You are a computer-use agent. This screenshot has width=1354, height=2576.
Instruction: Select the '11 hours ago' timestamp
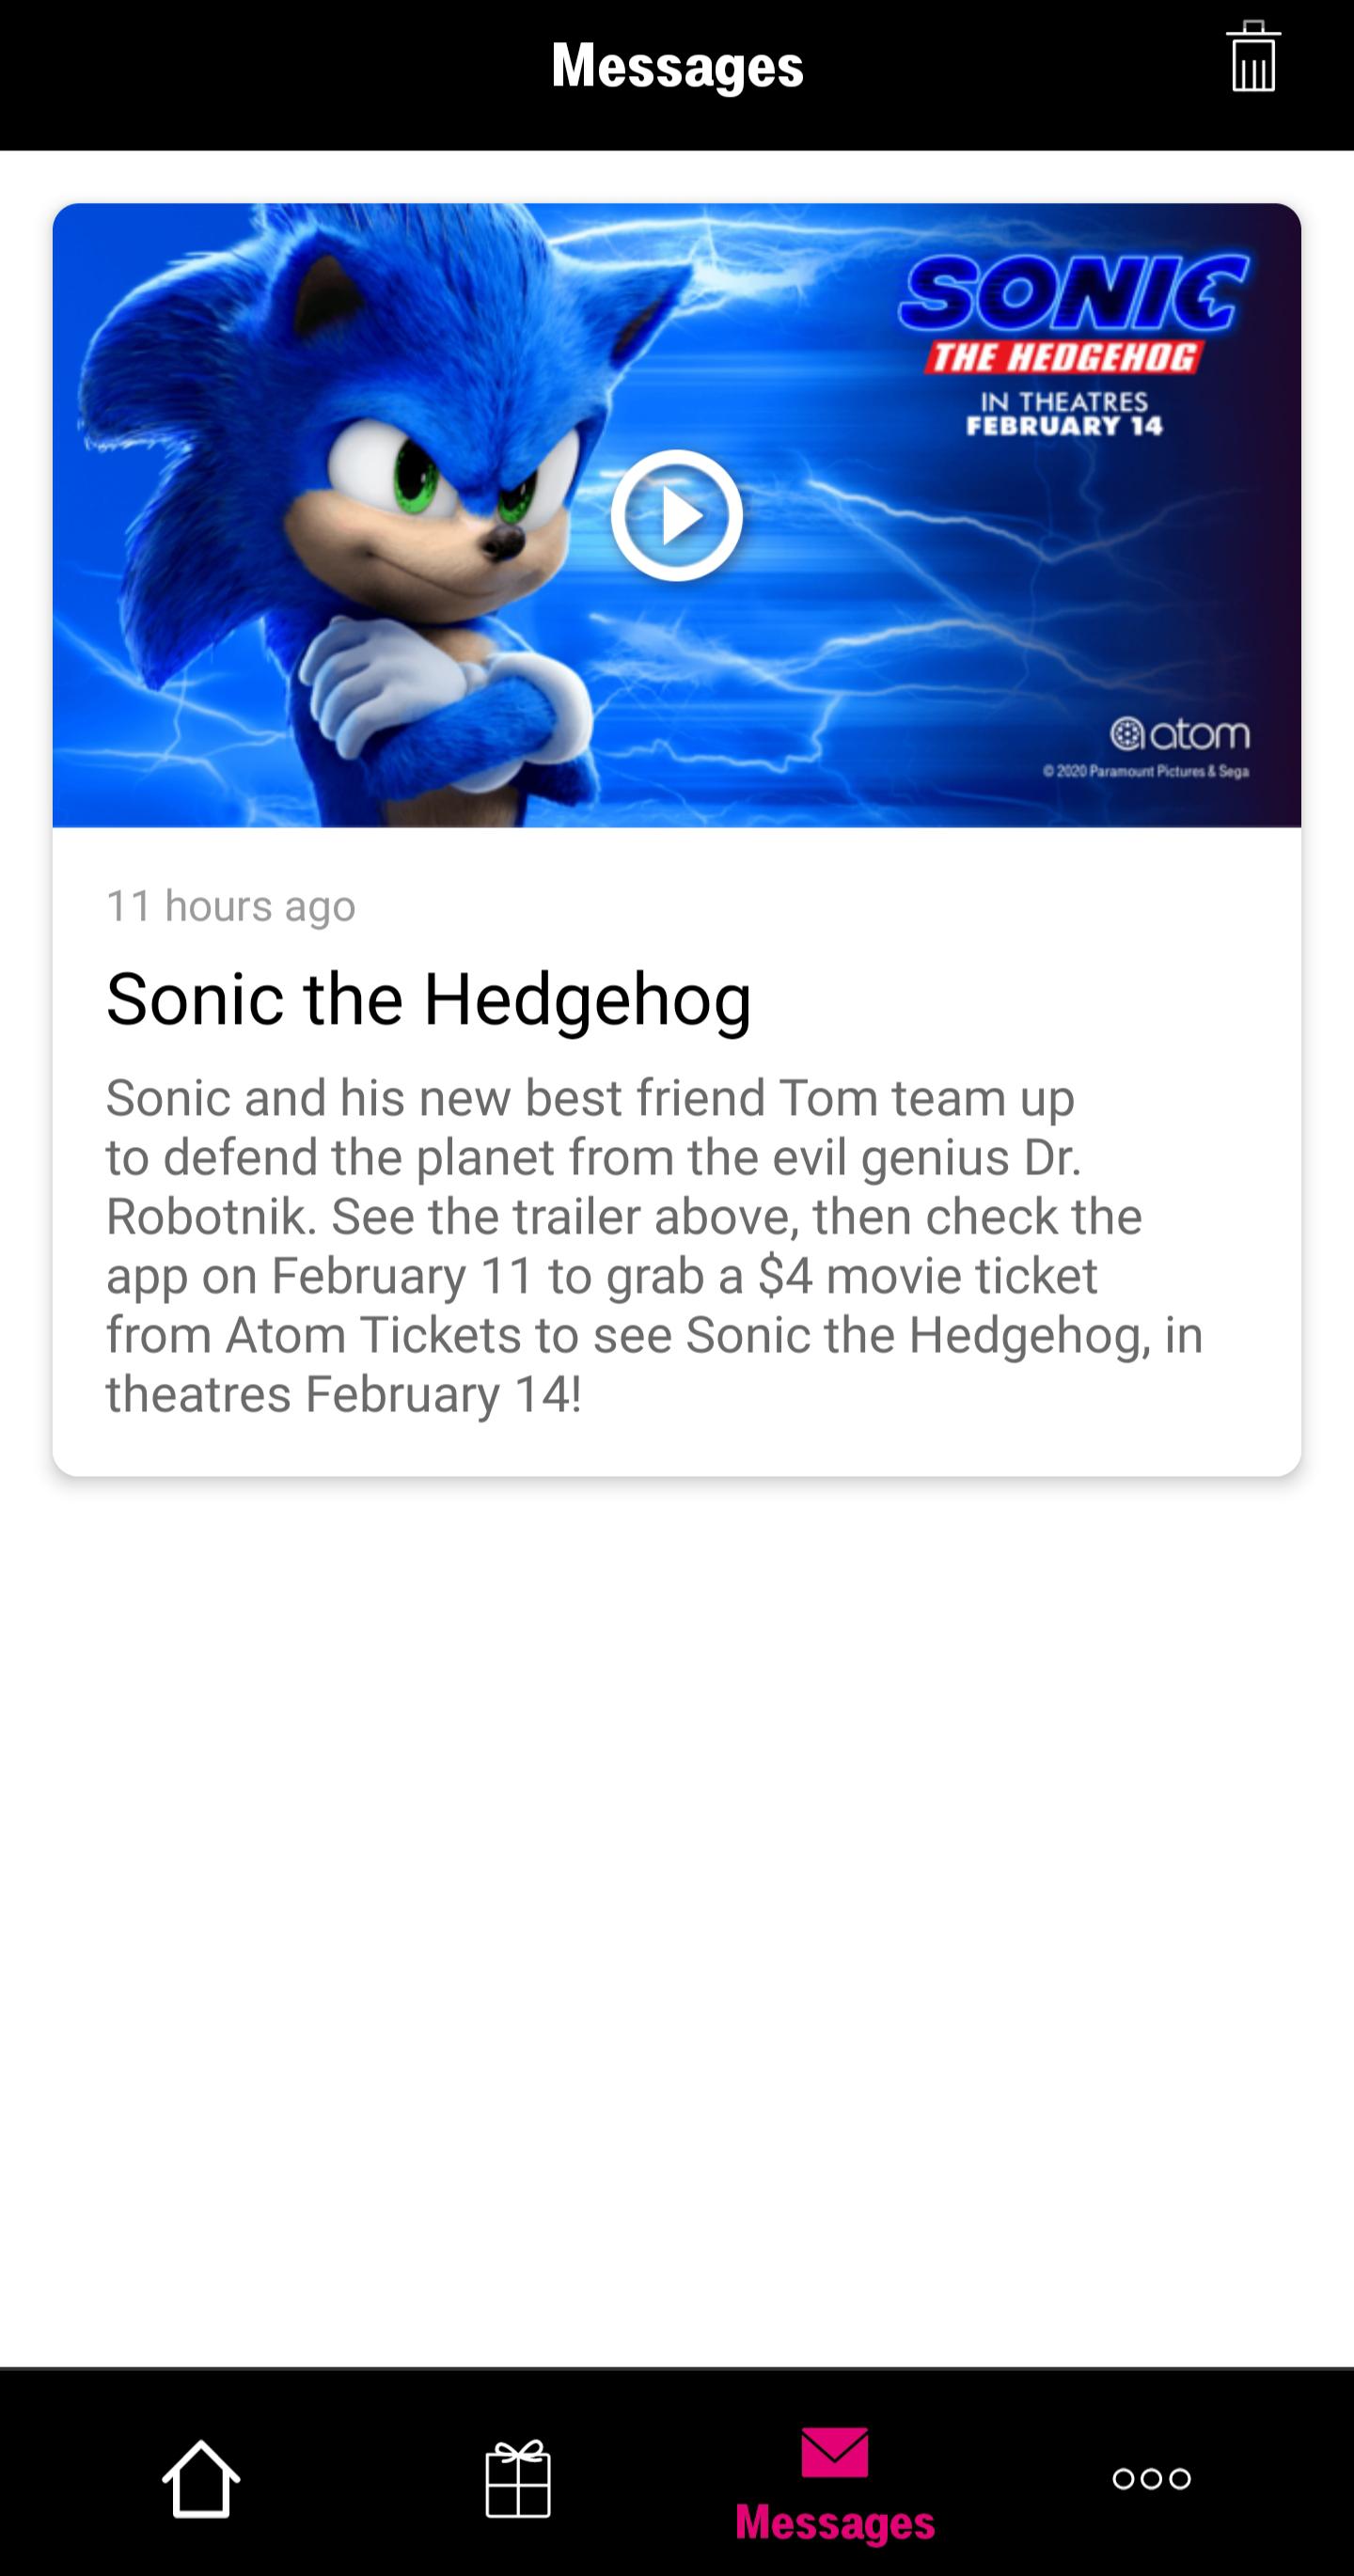(232, 906)
